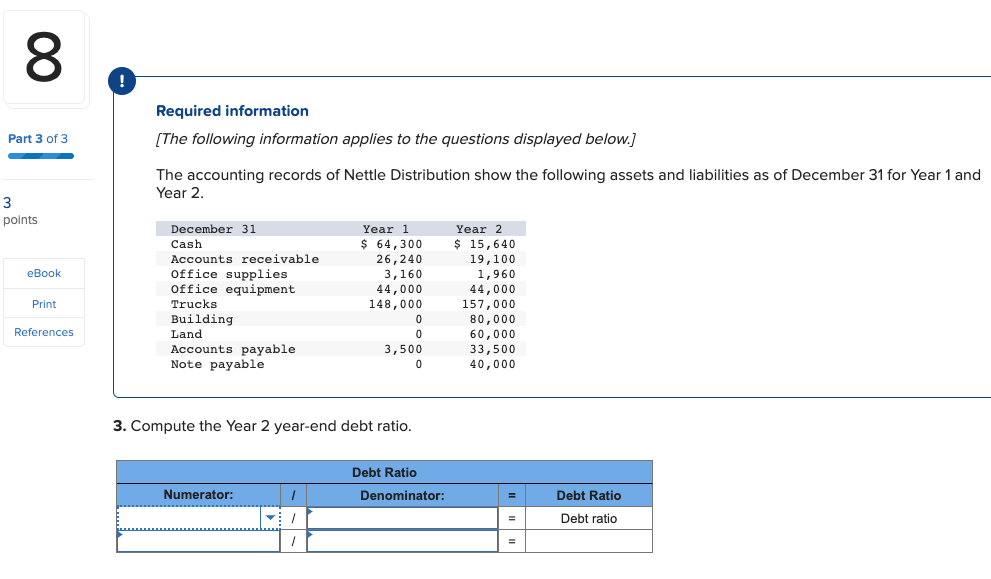Open the eBook resource
This screenshot has width=991, height=579.
[43, 273]
